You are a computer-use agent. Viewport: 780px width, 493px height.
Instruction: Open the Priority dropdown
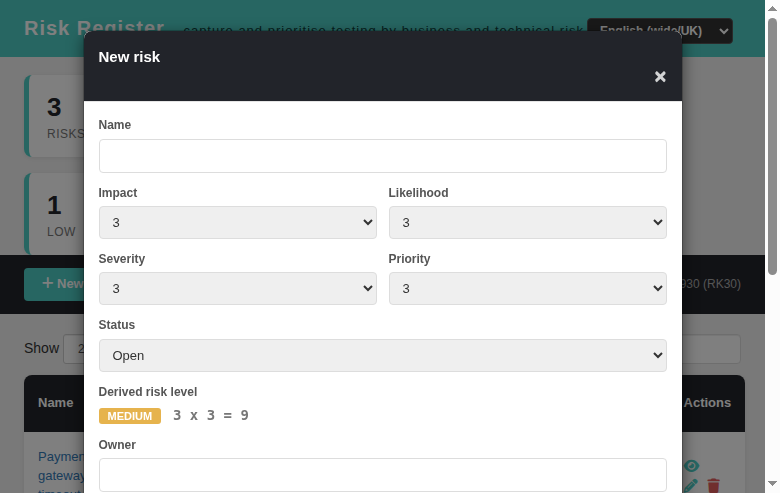(527, 289)
